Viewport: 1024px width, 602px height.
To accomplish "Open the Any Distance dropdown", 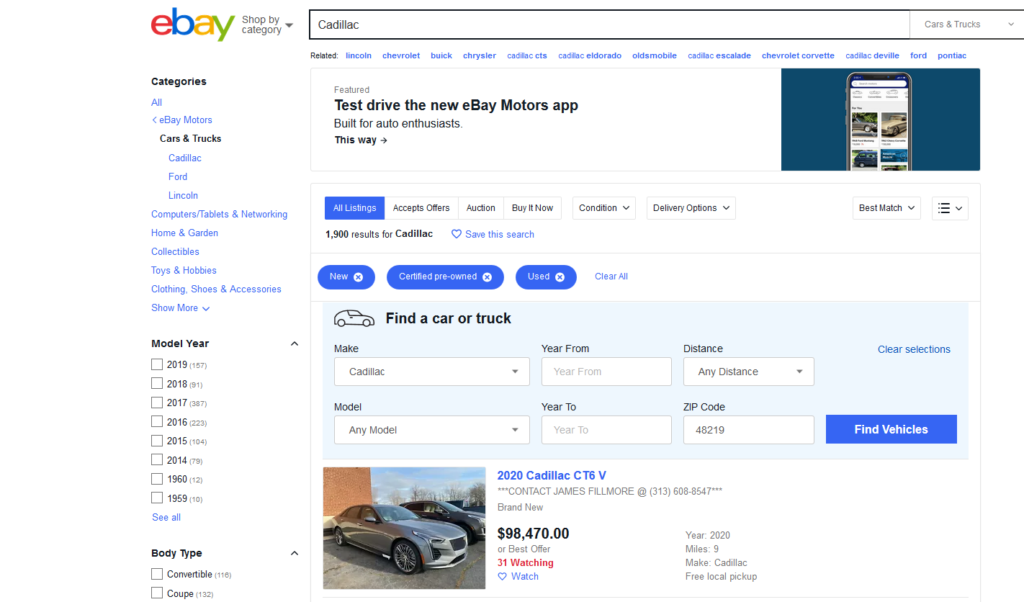I will tap(748, 372).
